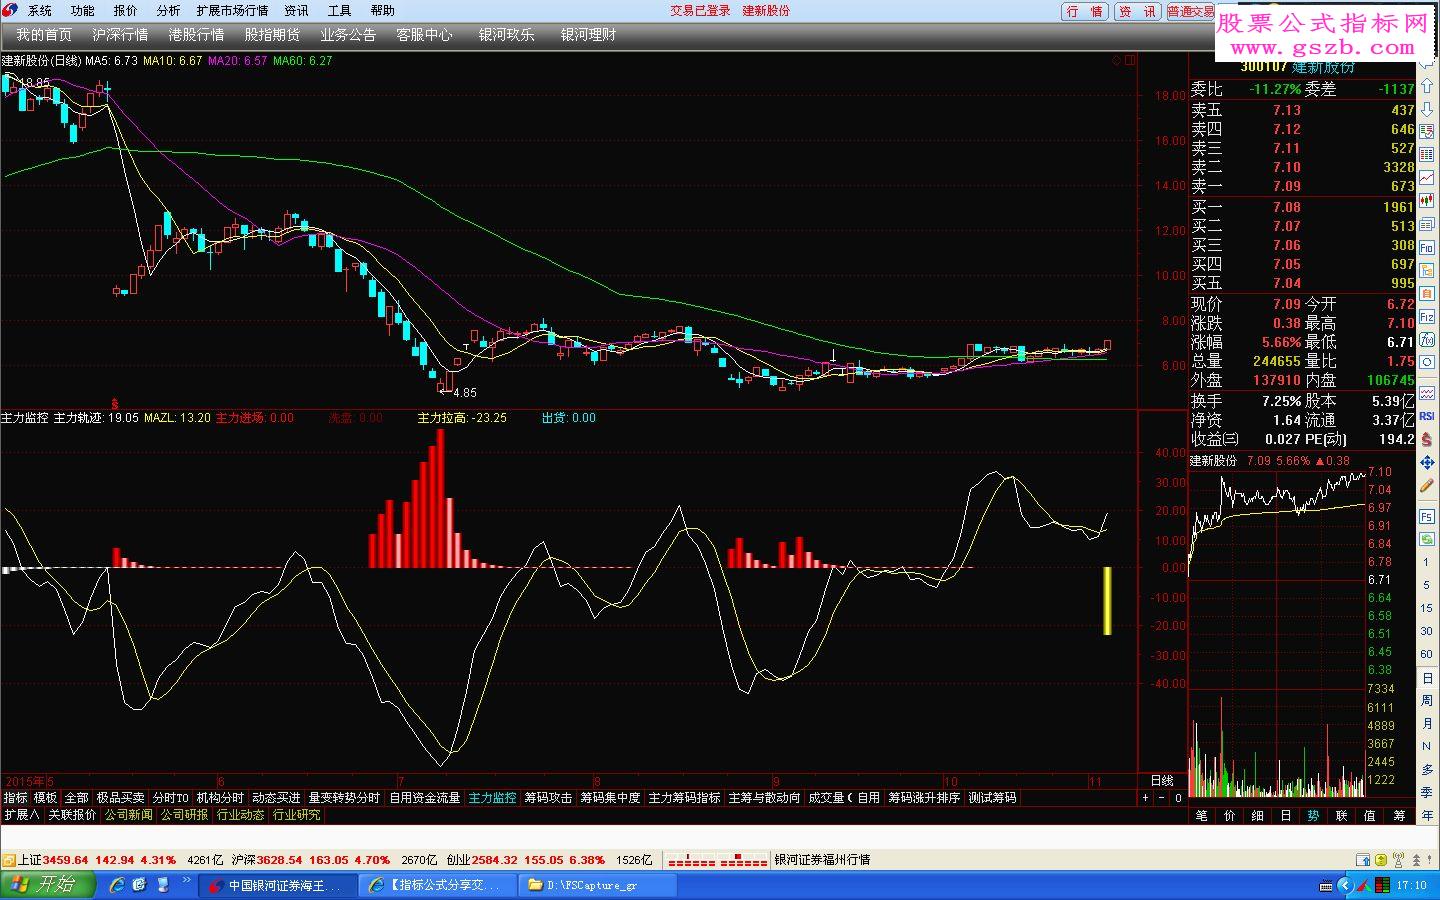Open the 业务公告 tab

(348, 35)
